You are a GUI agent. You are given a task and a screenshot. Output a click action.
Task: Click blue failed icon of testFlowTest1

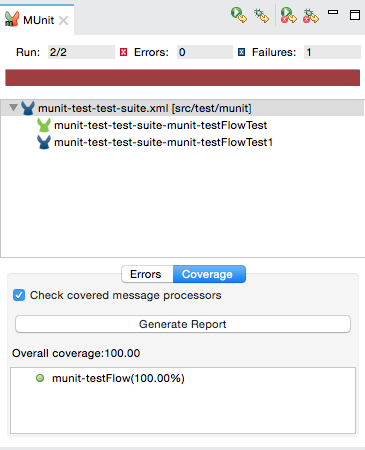click(44, 142)
